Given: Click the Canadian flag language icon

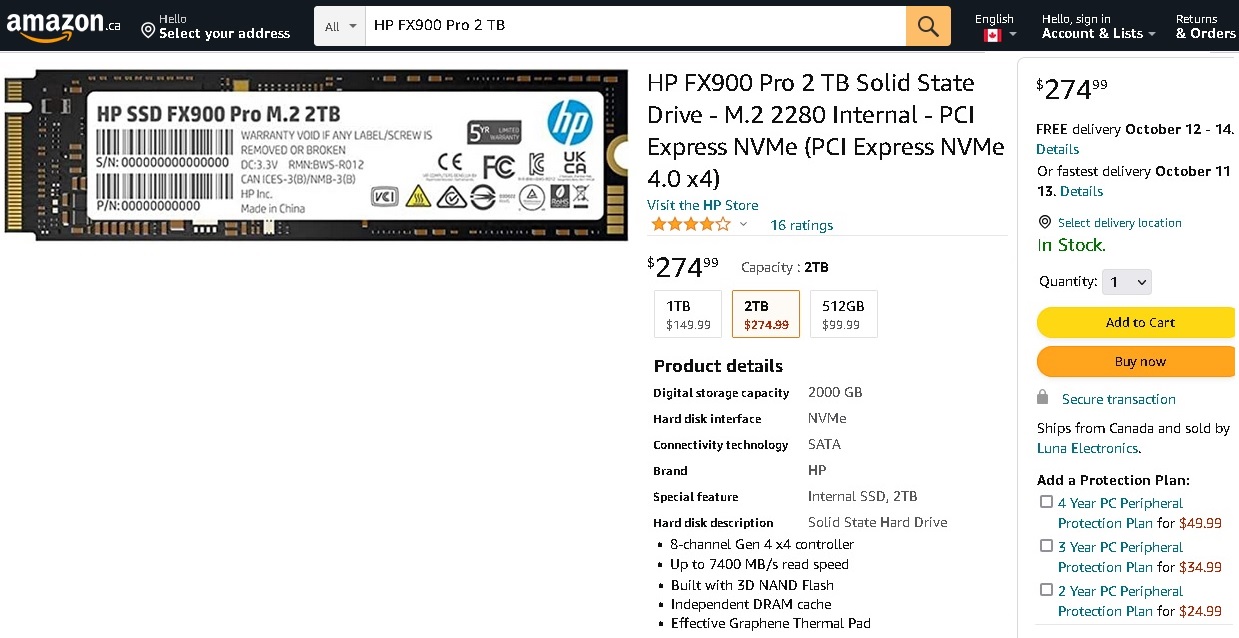Looking at the screenshot, I should tap(992, 35).
